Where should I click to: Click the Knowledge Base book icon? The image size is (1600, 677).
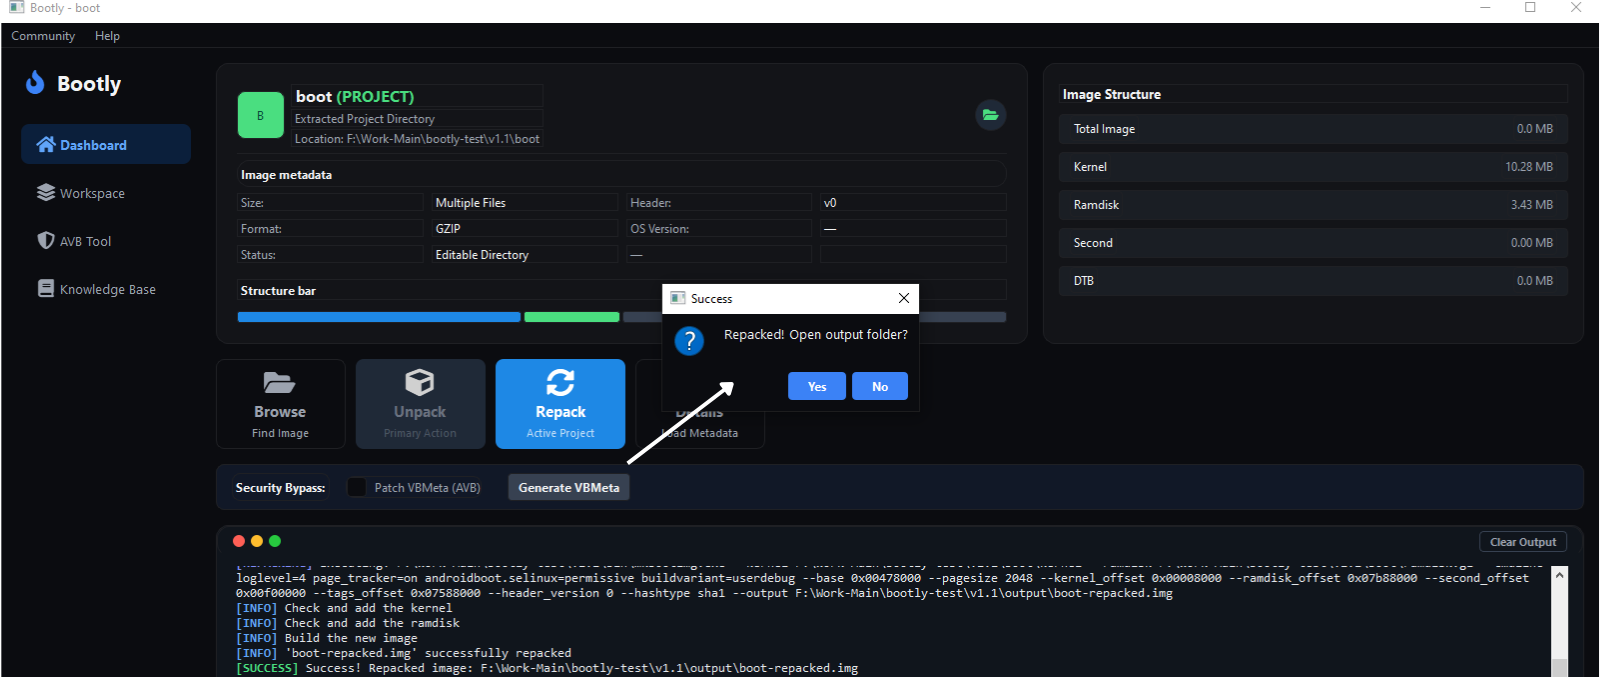[x=46, y=288]
